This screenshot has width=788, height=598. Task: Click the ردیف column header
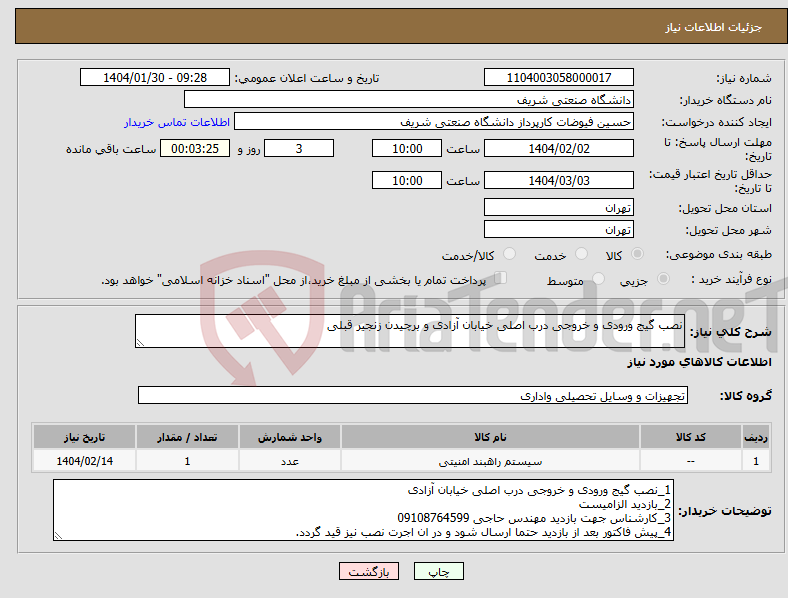756,437
